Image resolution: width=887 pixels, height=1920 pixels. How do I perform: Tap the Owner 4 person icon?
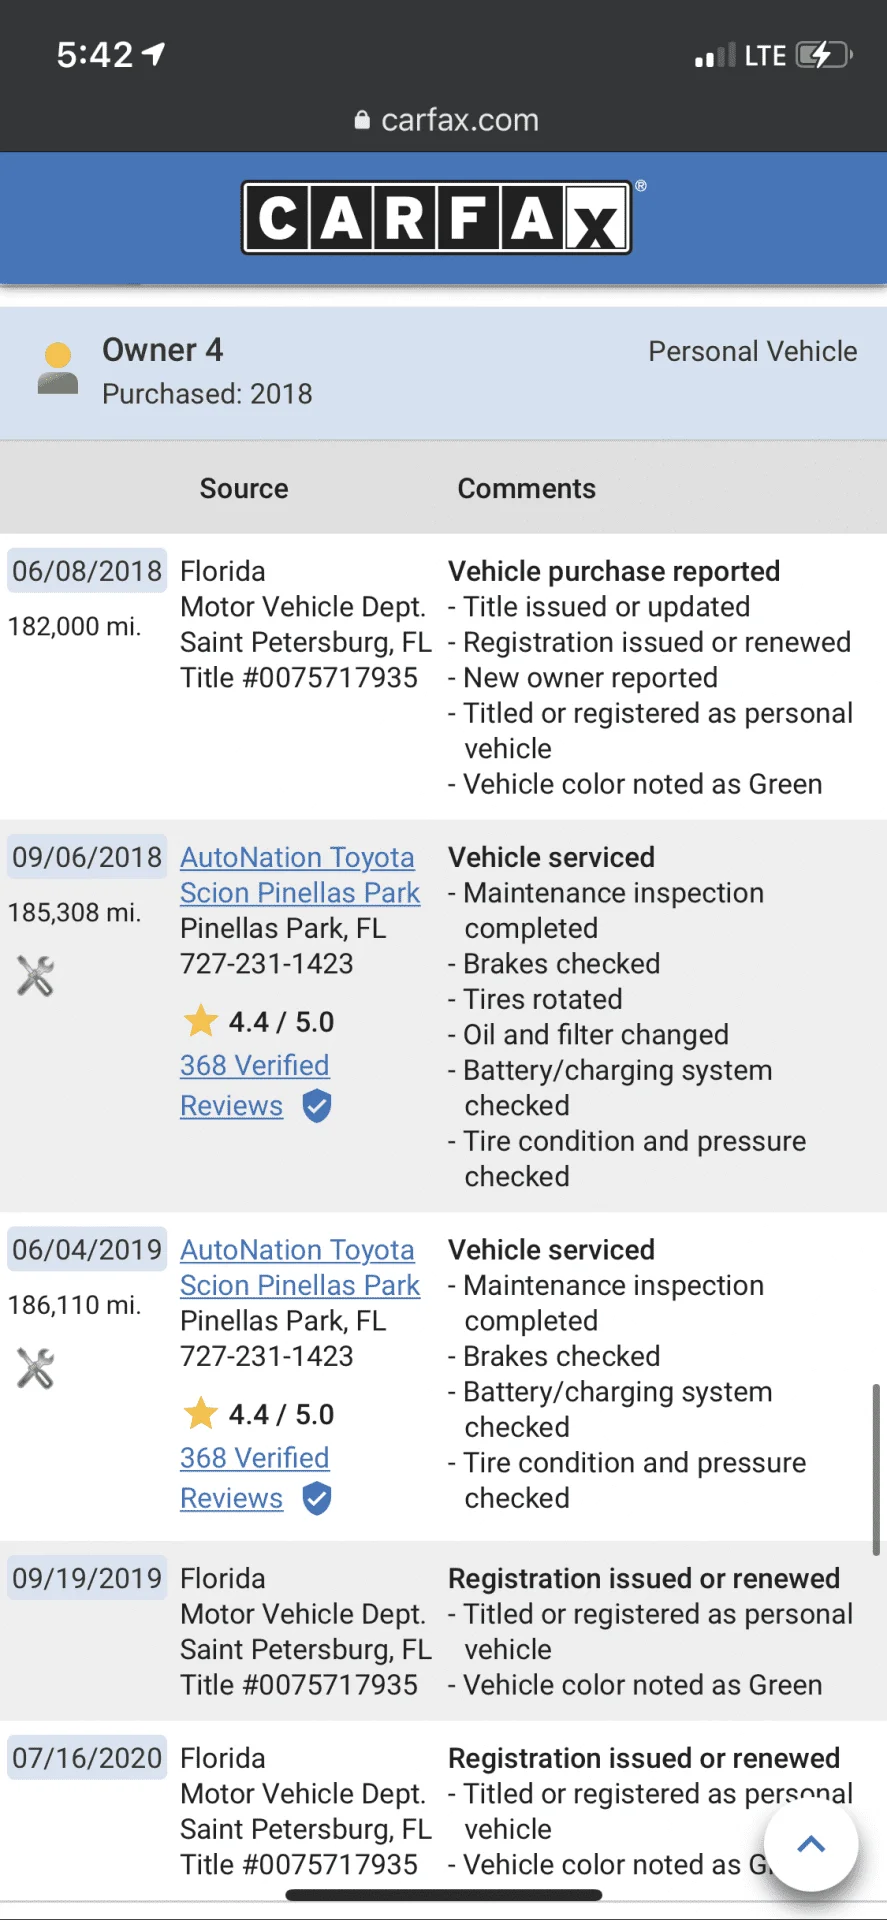coord(58,369)
